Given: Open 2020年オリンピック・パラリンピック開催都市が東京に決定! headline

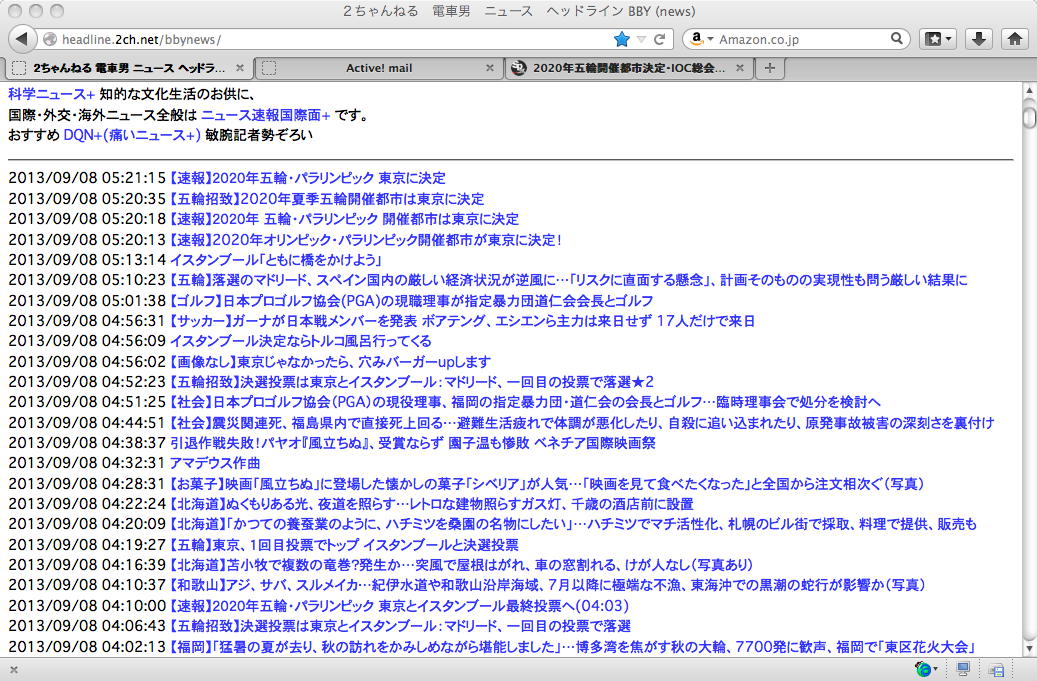Looking at the screenshot, I should 366,239.
